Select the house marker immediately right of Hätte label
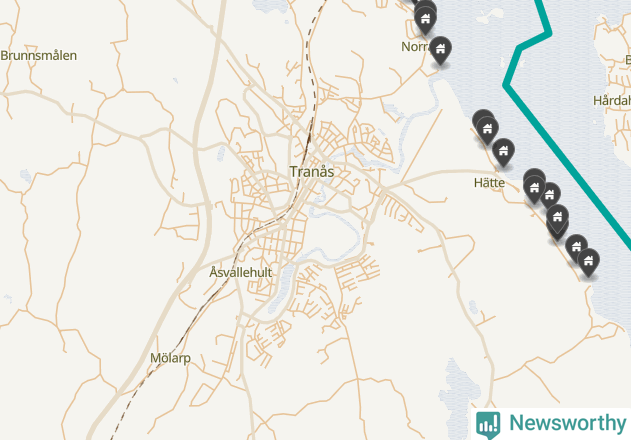 point(534,188)
